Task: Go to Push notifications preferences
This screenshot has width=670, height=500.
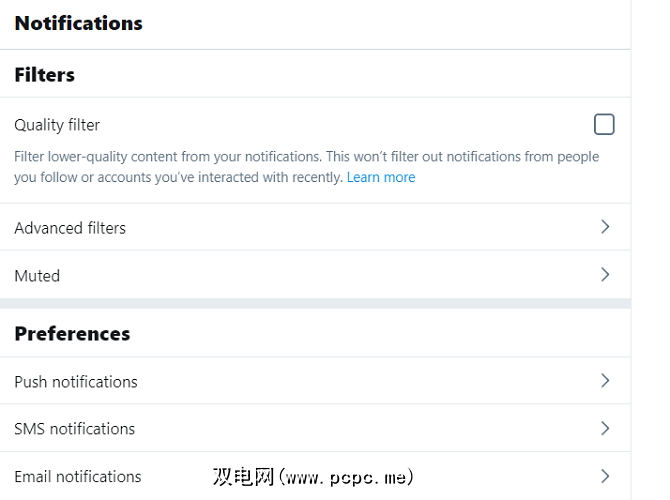Action: 76,381
